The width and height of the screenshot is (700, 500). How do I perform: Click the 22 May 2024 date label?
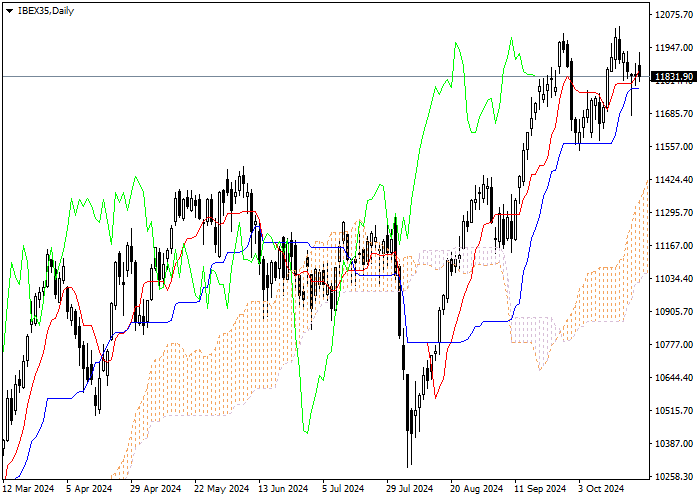(221, 489)
